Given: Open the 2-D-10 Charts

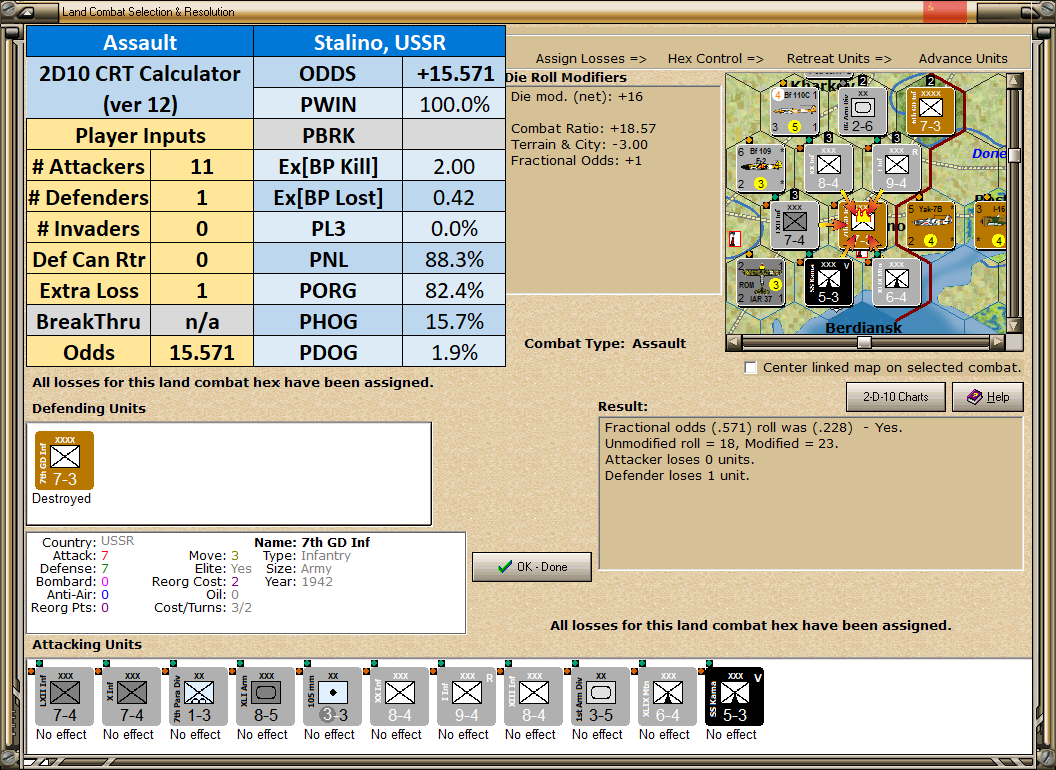Looking at the screenshot, I should click(x=896, y=397).
